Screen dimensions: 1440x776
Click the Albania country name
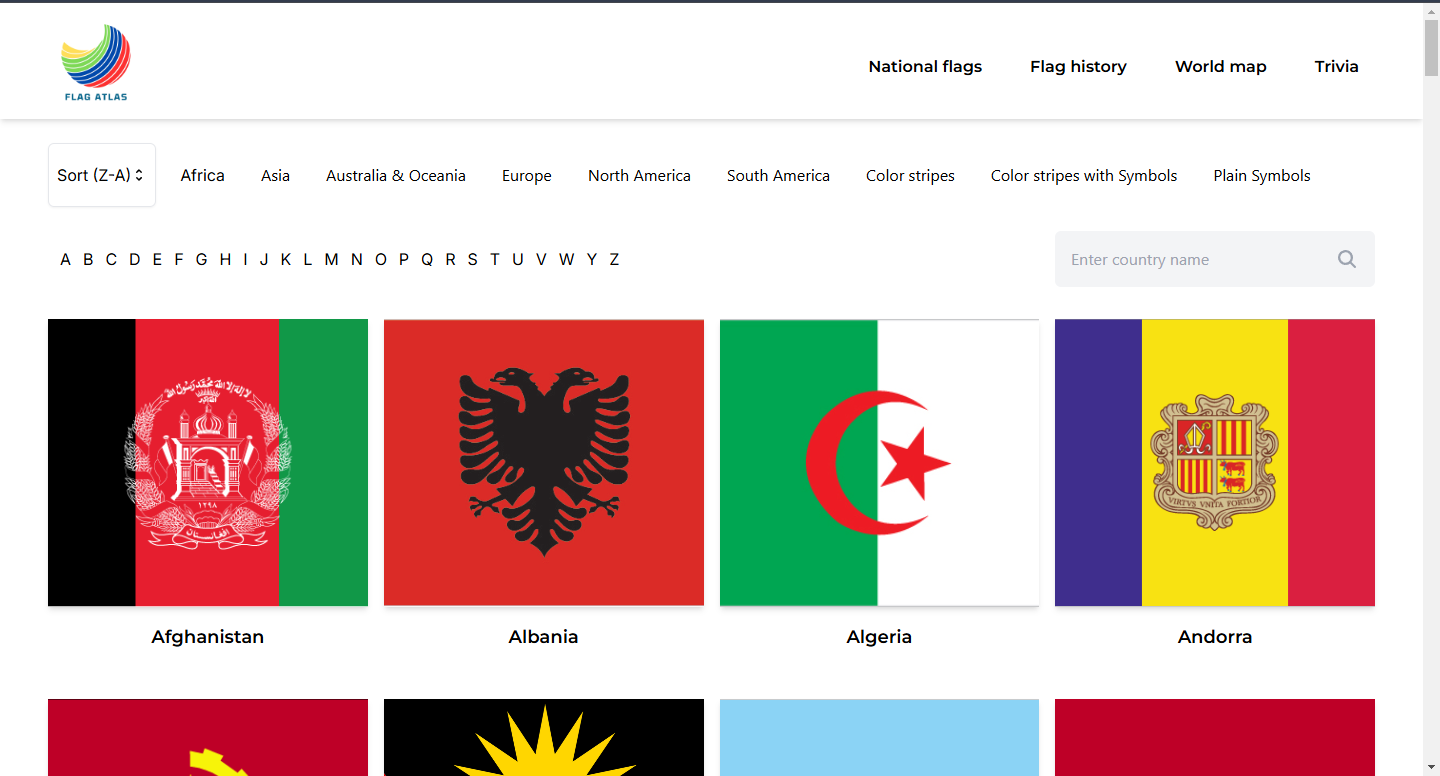point(544,637)
